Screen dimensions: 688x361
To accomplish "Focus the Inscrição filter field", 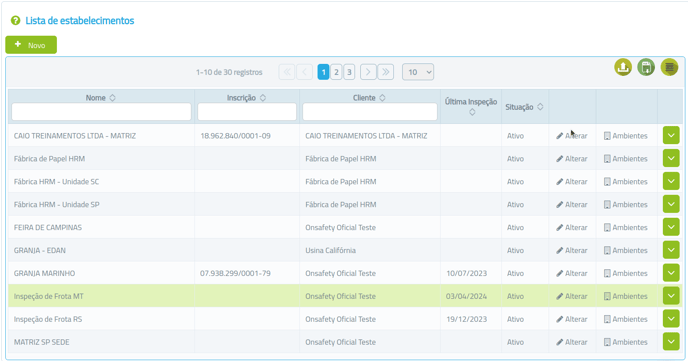I will click(247, 112).
